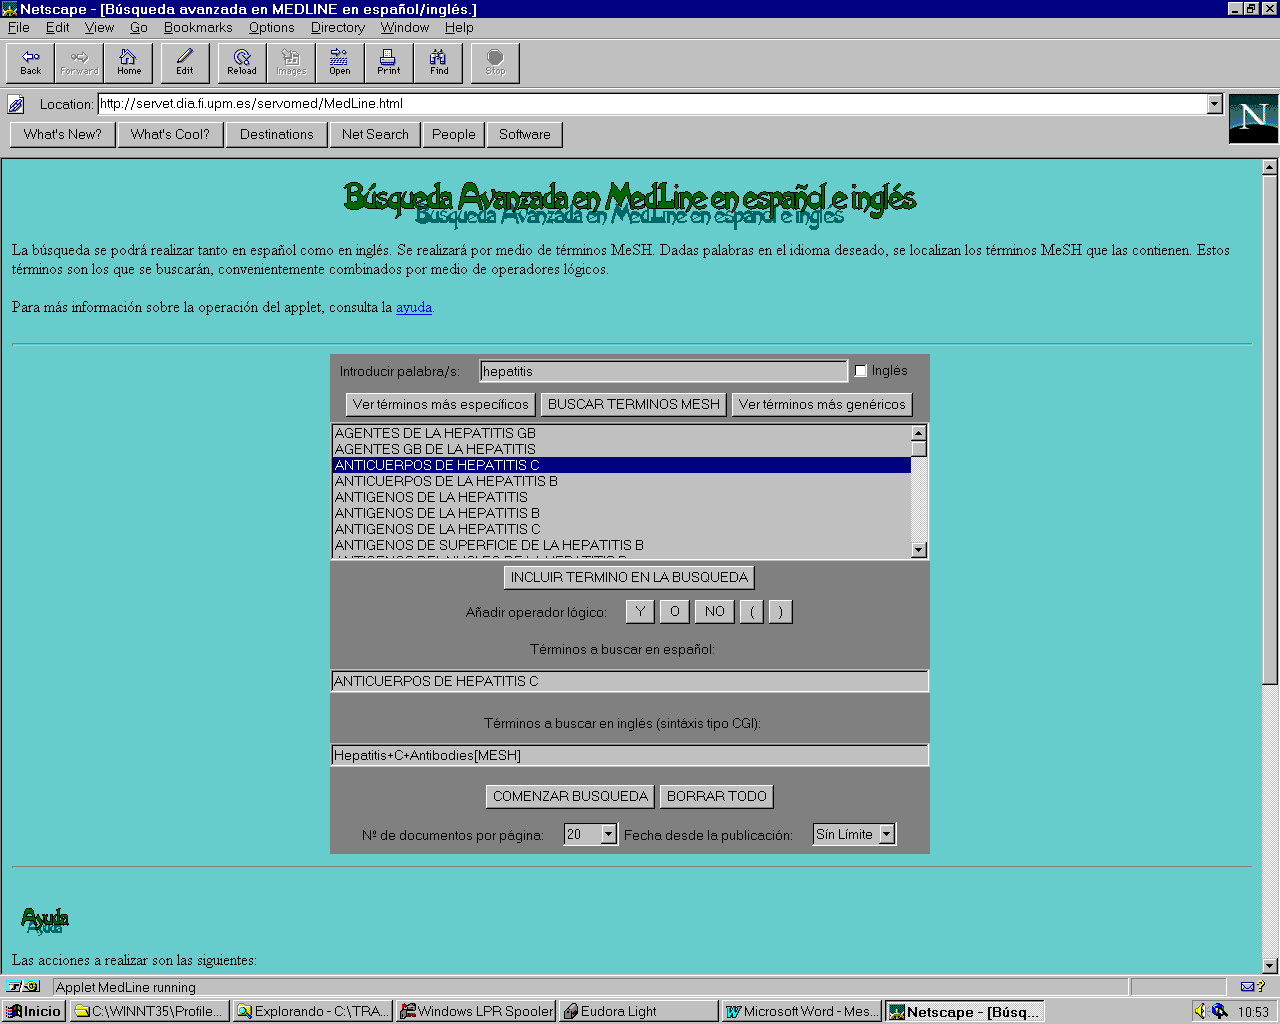Enable the Inglés checkbox

pyautogui.click(x=860, y=371)
